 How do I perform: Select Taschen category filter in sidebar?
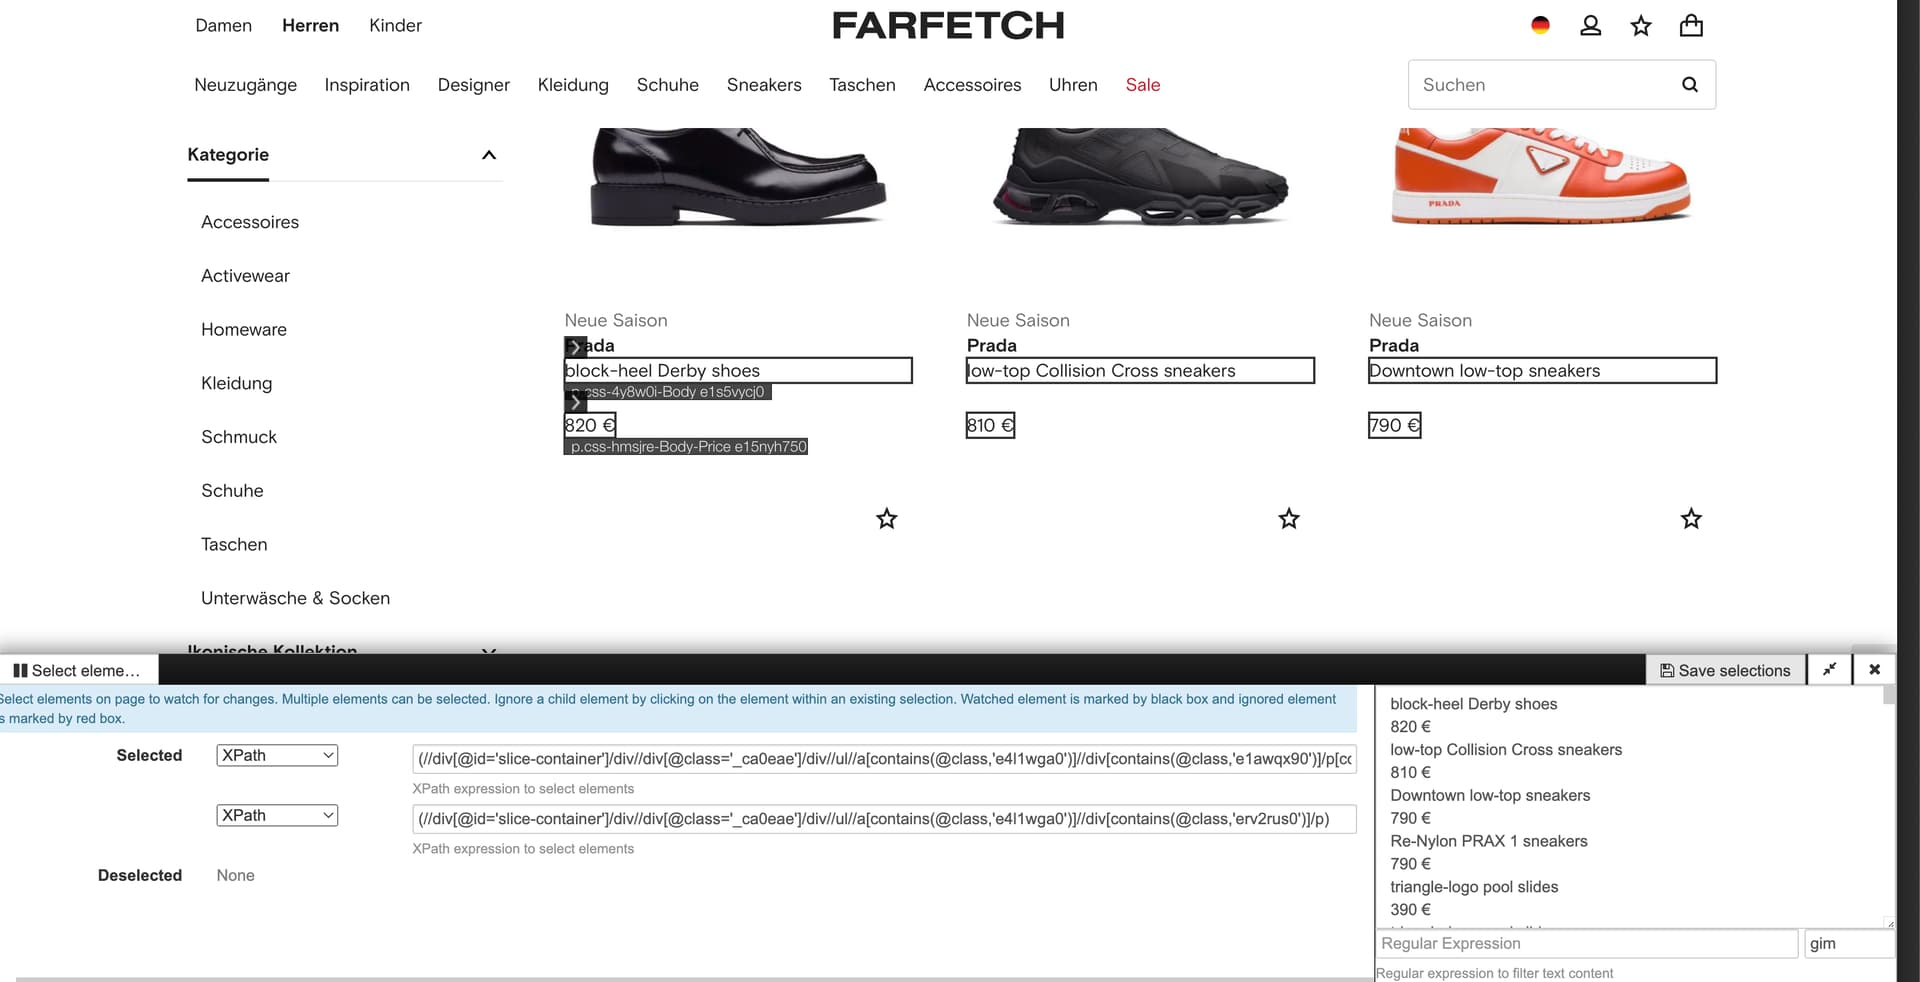[x=234, y=545]
